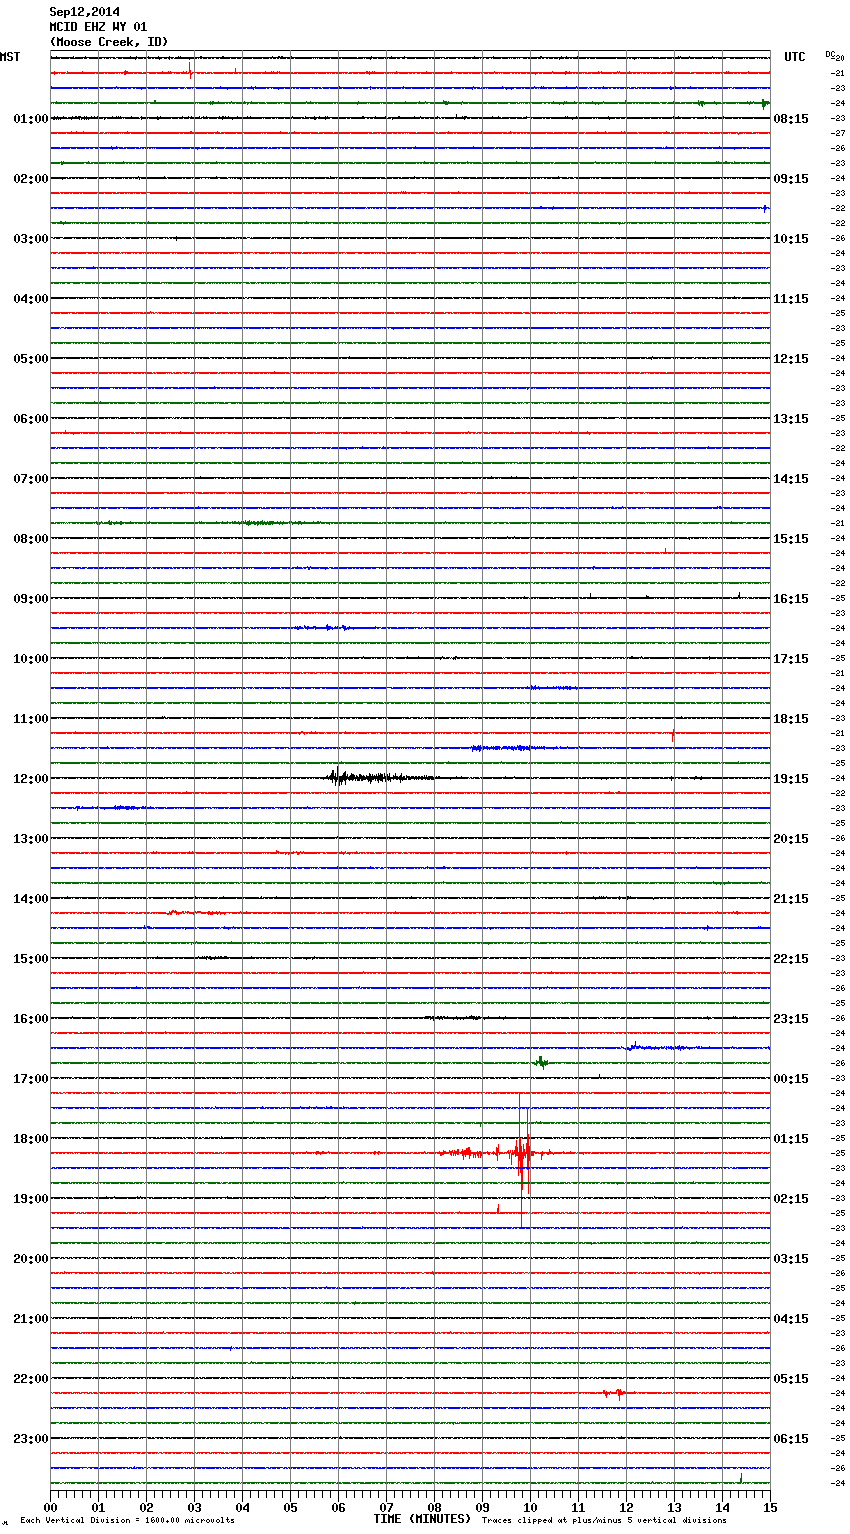The image size is (850, 1534).
Task: Click the date header Sep12,2014
Action: [84, 12]
